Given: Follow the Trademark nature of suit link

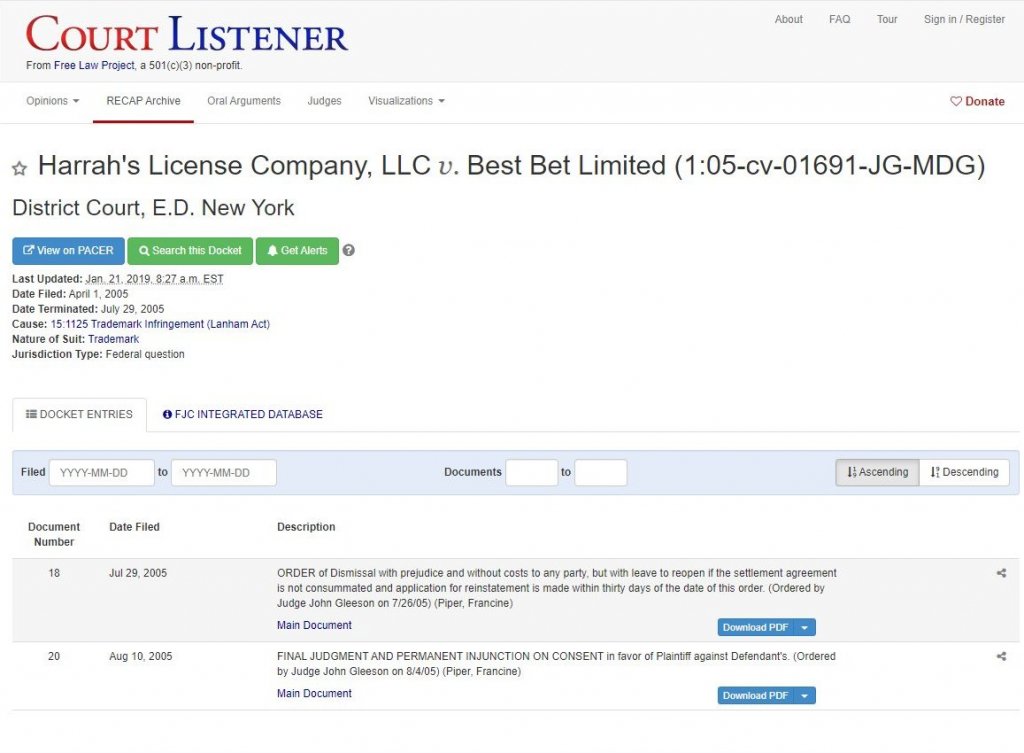Looking at the screenshot, I should point(114,339).
